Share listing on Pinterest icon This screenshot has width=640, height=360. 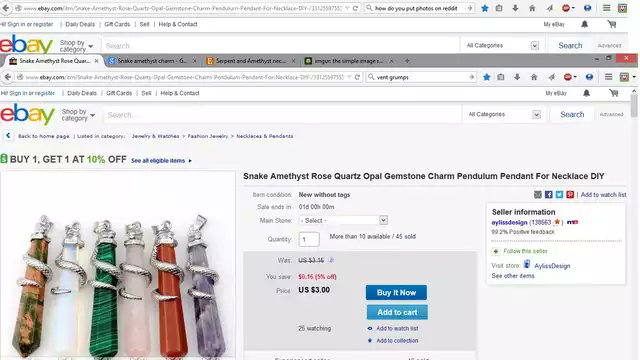[570, 195]
